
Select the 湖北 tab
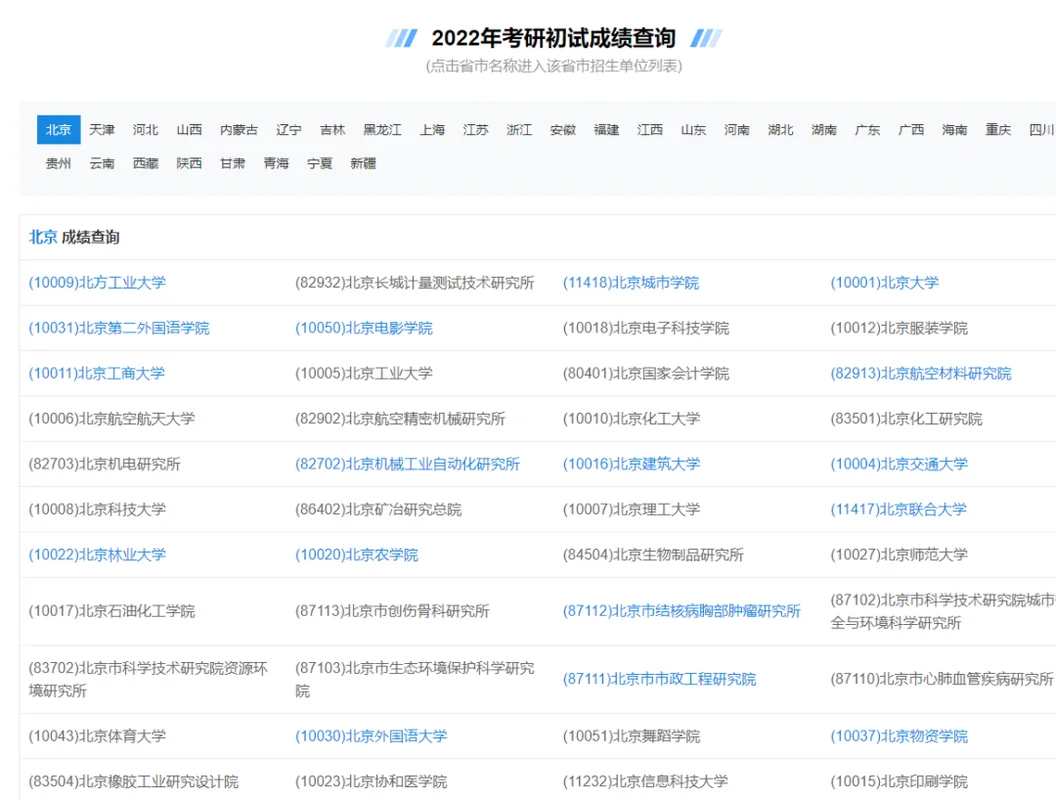[781, 129]
